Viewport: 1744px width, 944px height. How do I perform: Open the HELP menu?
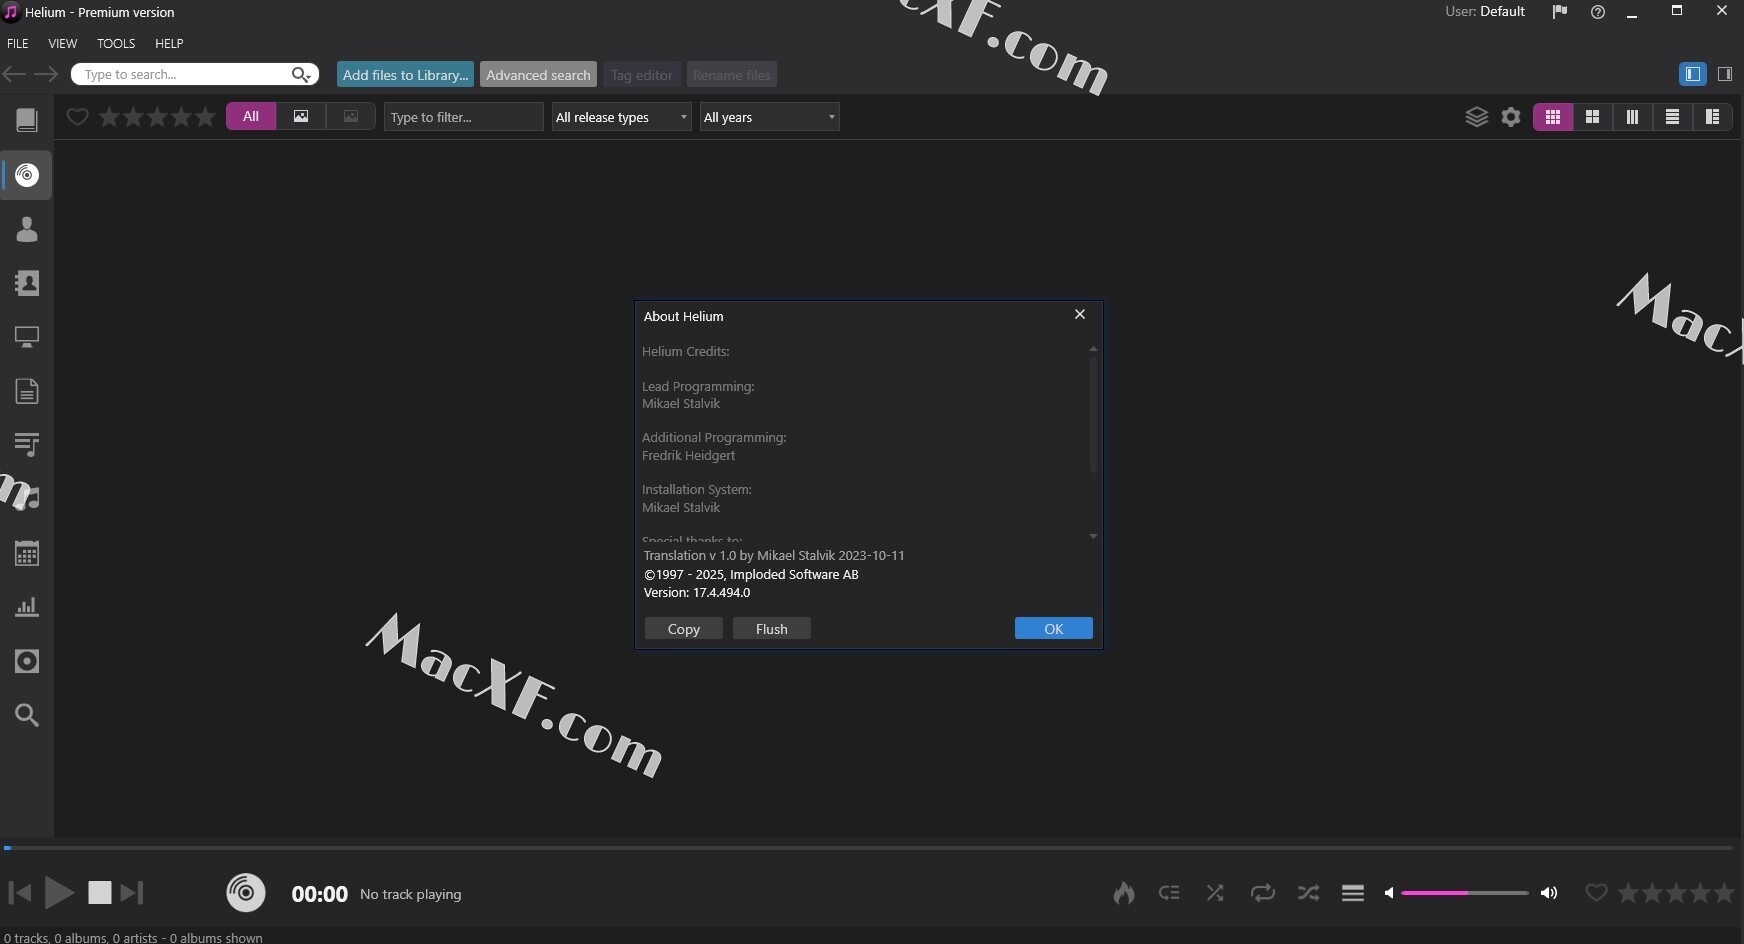click(169, 44)
